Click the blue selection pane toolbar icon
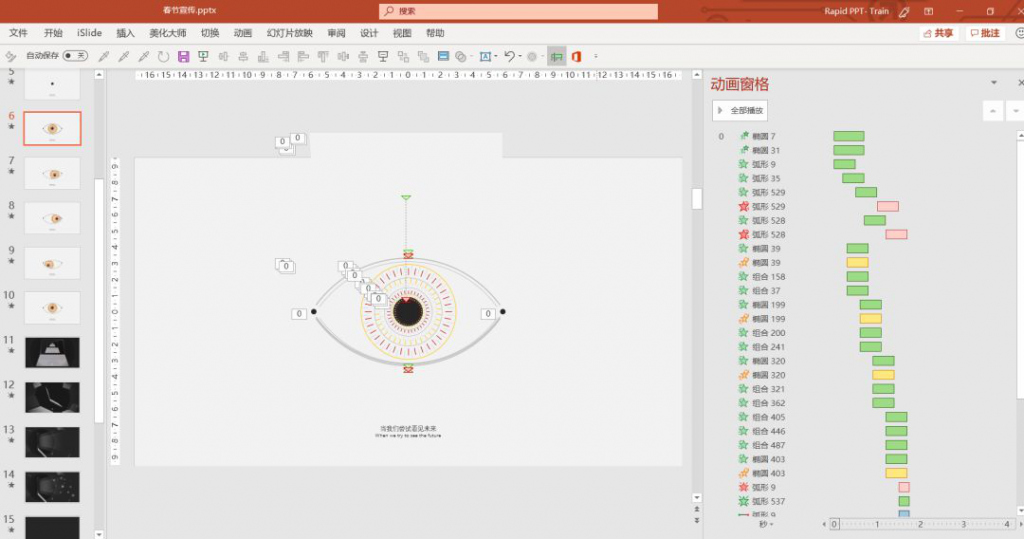Image resolution: width=1024 pixels, height=539 pixels. (x=443, y=56)
